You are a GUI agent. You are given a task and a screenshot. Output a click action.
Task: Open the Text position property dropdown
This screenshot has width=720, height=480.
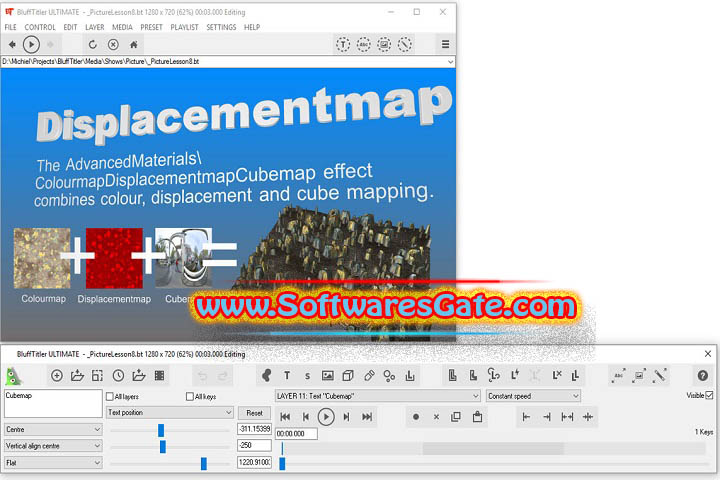(170, 412)
